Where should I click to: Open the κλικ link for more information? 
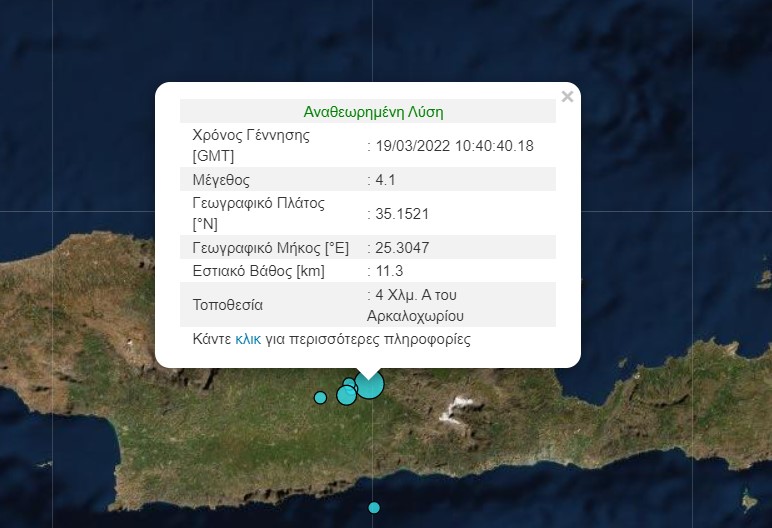(248, 339)
